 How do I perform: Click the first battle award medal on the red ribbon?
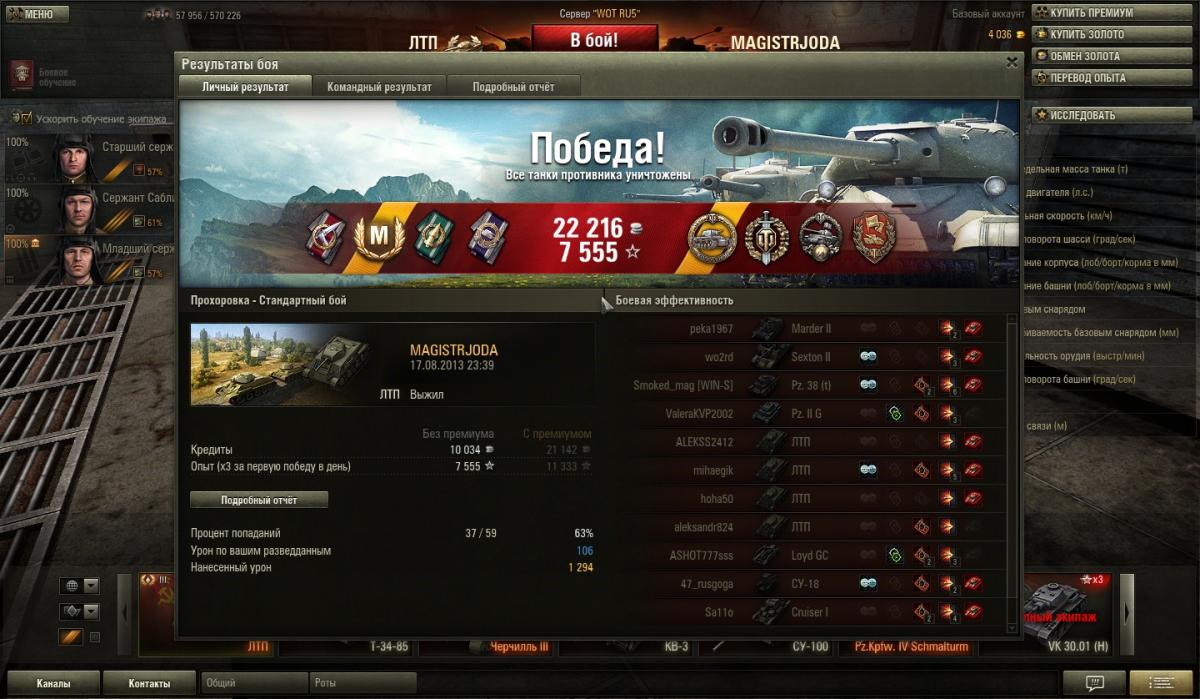coord(327,235)
